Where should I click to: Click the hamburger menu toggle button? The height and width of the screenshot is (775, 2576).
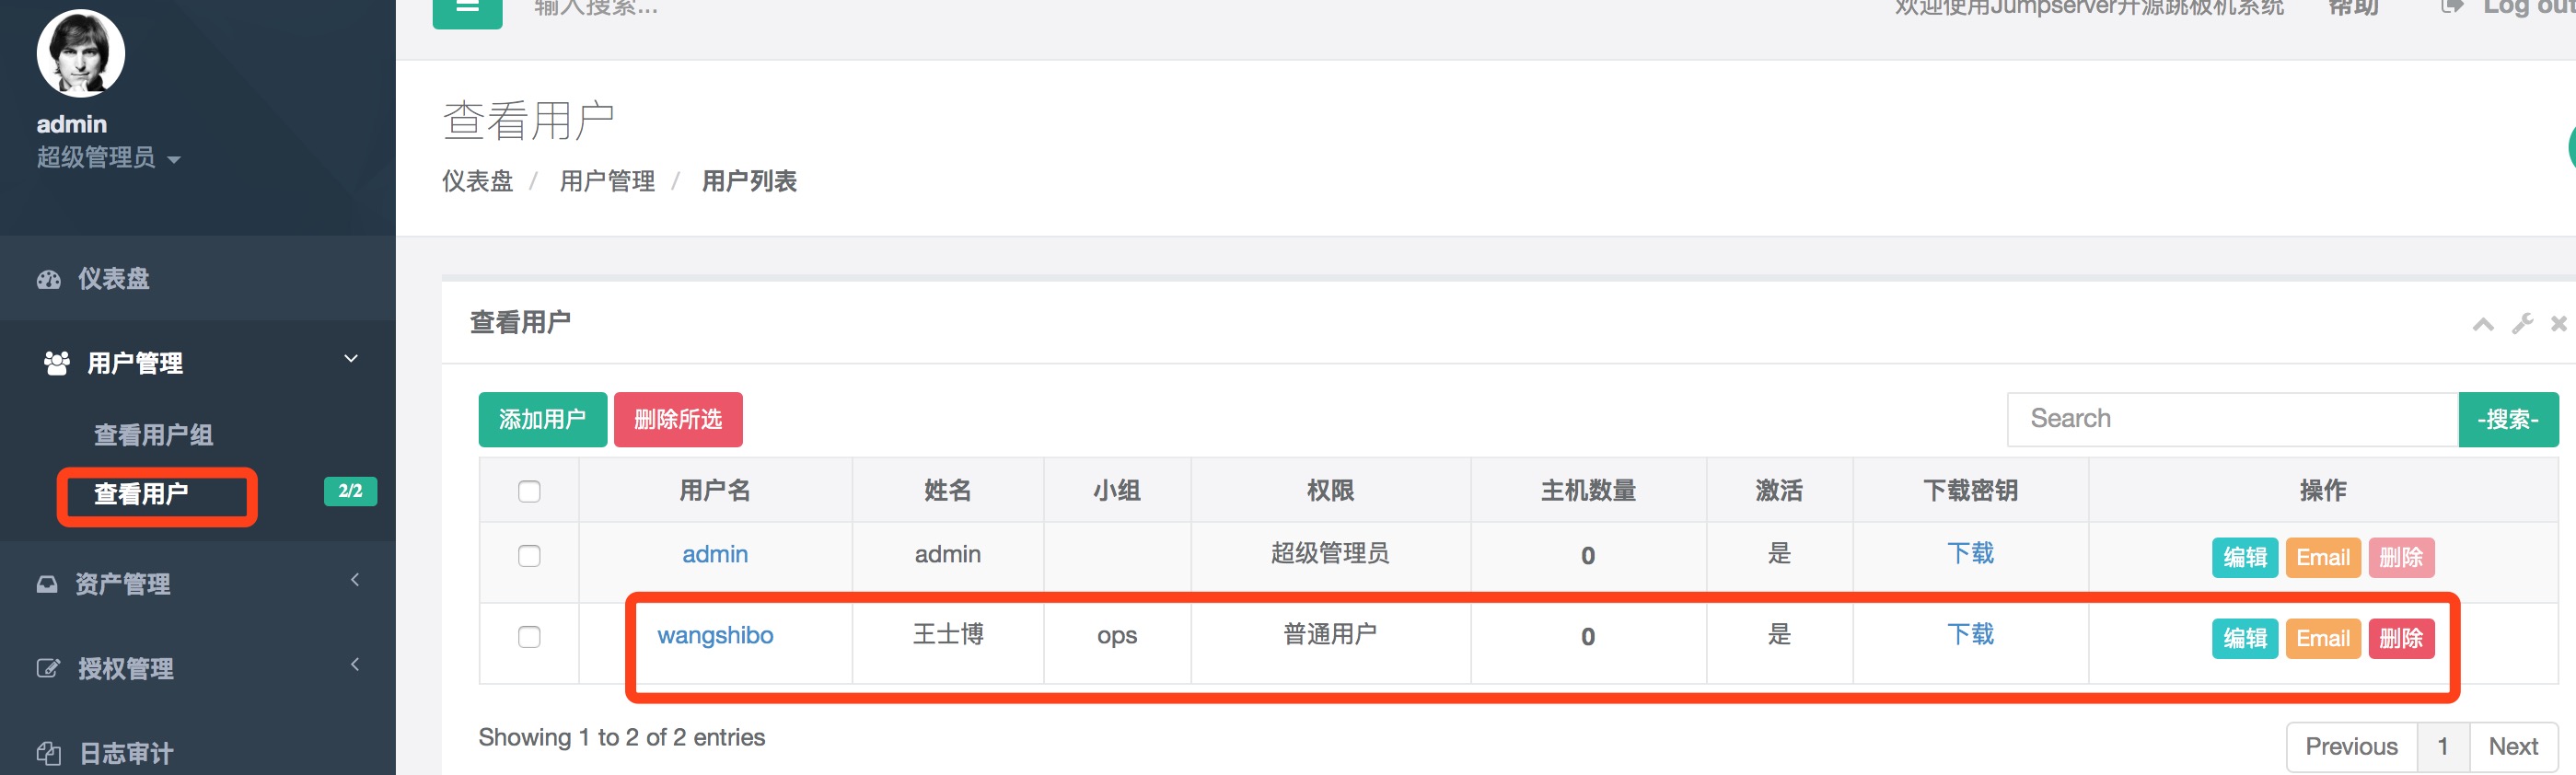467,9
